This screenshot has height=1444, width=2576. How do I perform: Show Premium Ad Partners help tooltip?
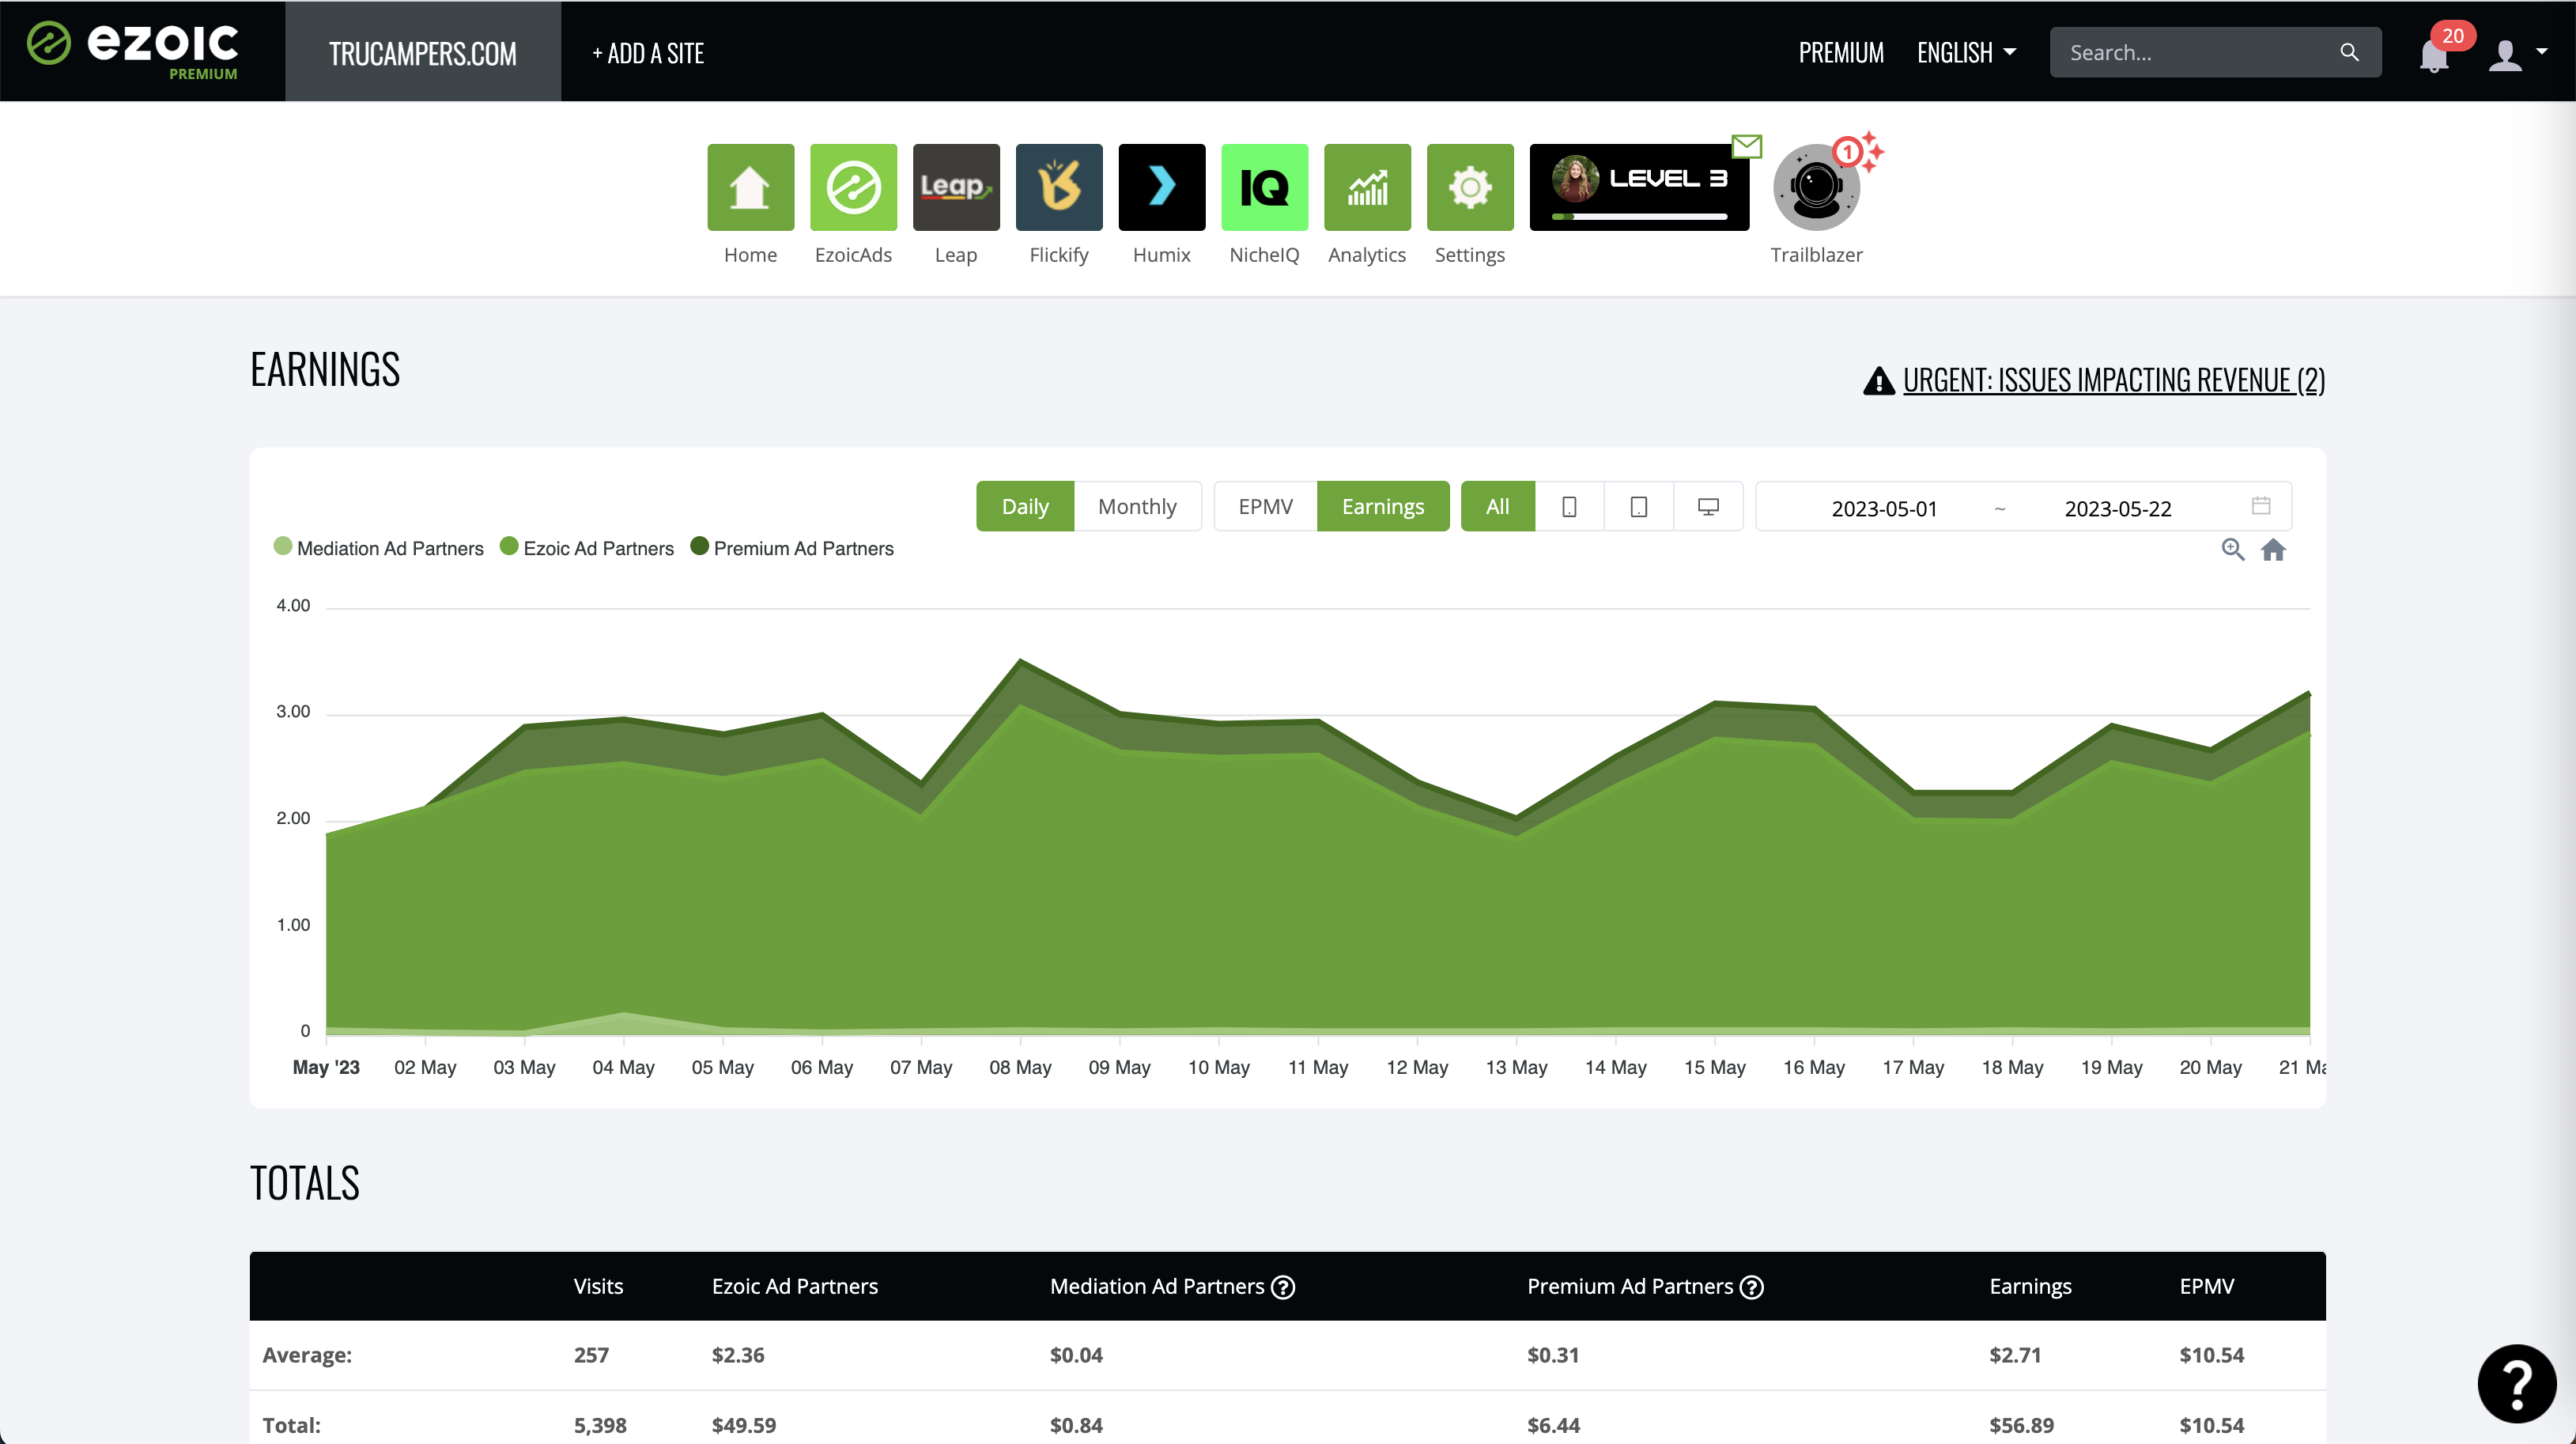[1751, 1287]
